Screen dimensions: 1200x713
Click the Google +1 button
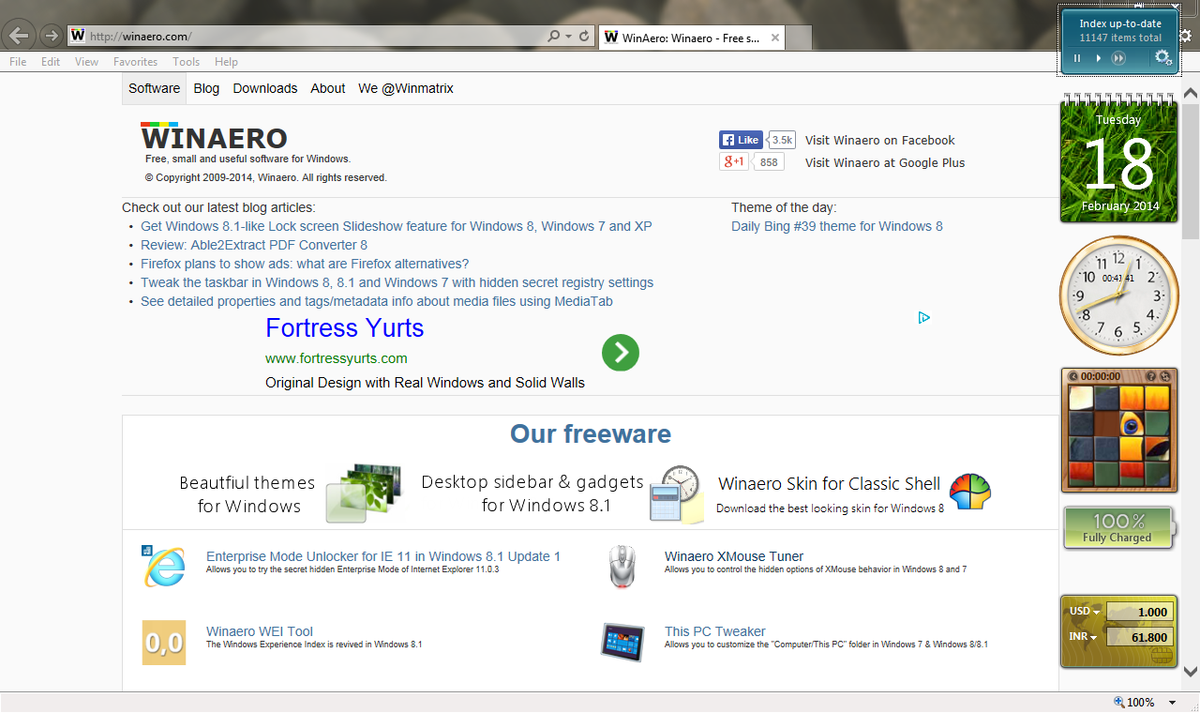pos(734,162)
